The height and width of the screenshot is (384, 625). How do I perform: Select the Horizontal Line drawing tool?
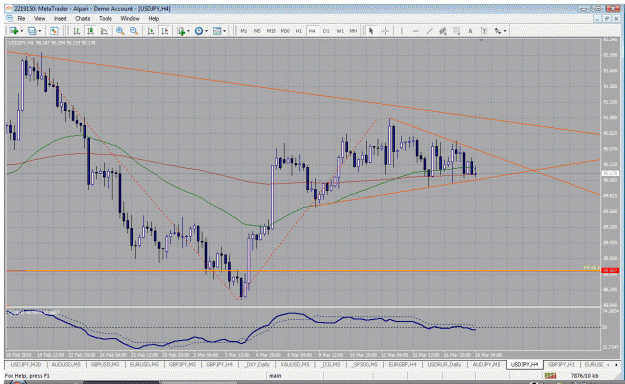pyautogui.click(x=415, y=31)
